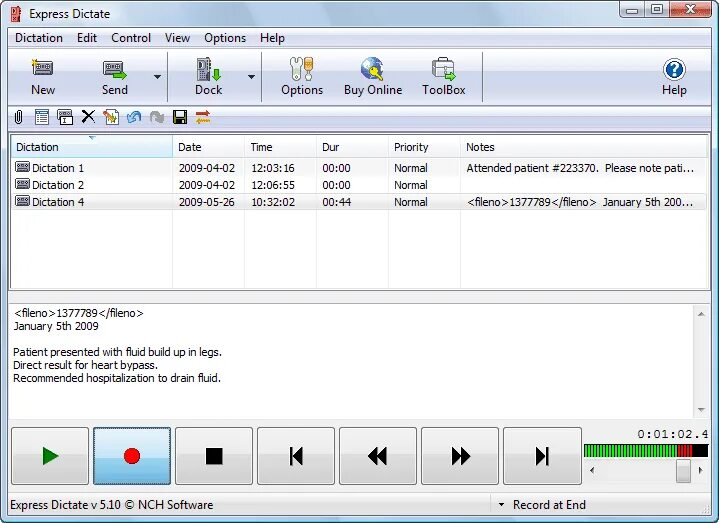Click the cassette icon beside Dictation 4
Screen dimensions: 719x523
(22, 201)
